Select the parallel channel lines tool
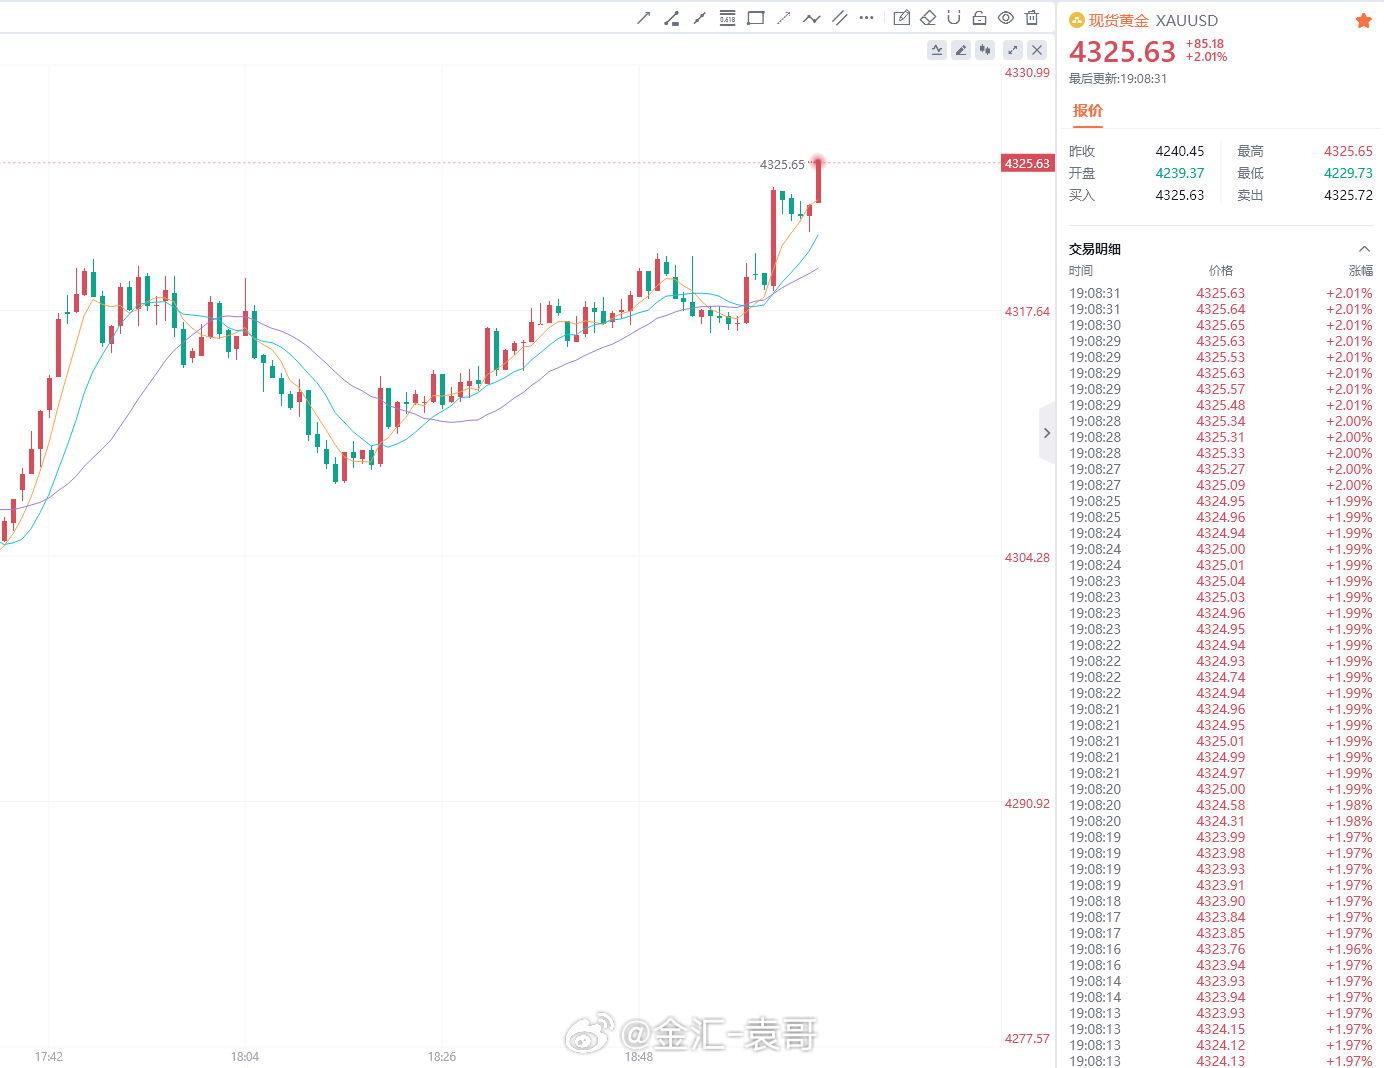This screenshot has width=1384, height=1068. tap(839, 18)
